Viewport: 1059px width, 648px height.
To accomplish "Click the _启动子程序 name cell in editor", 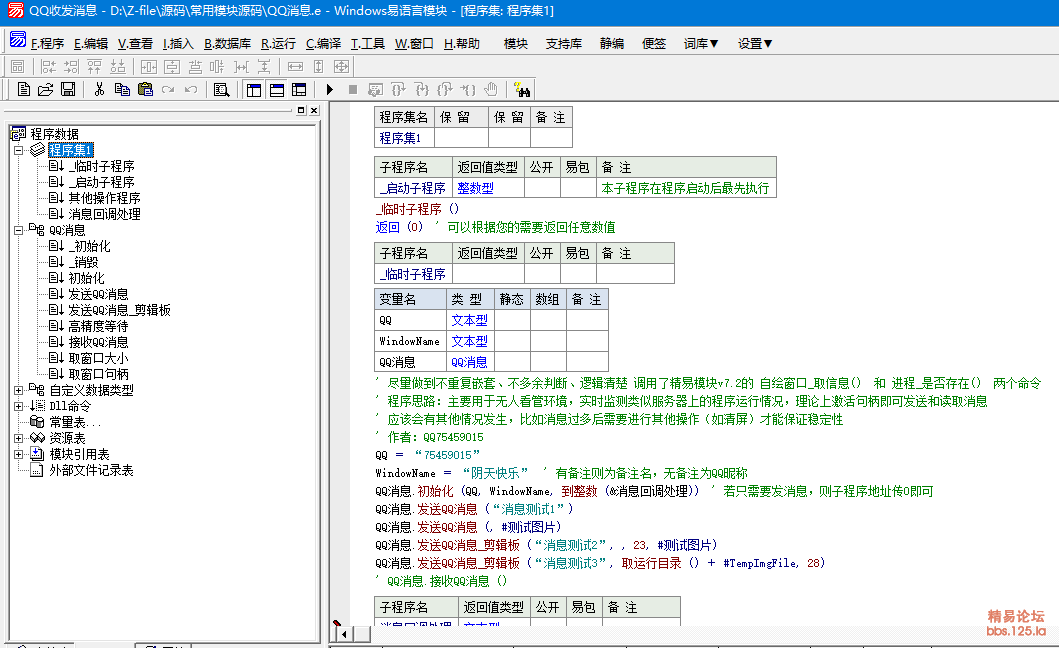I will (413, 188).
